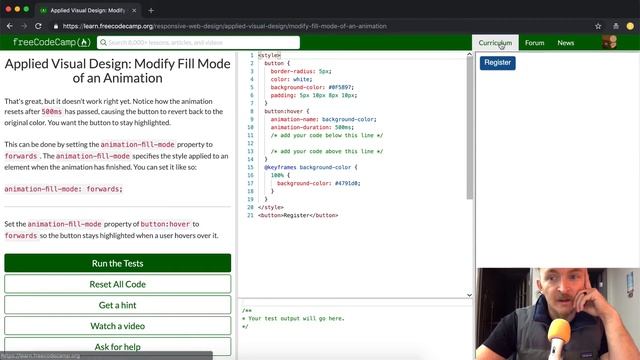The height and width of the screenshot is (360, 640).
Task: Click the macOS green fullscreen button
Action: (26, 9)
